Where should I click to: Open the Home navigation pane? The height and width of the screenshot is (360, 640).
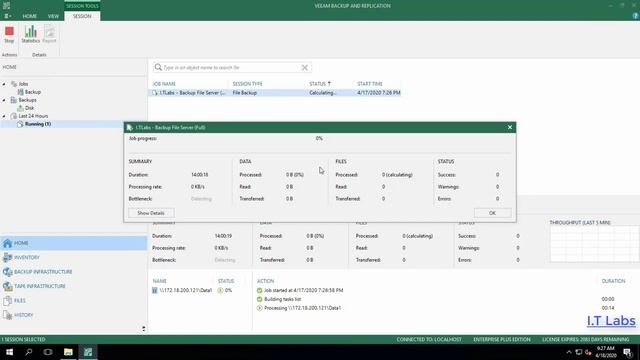73,243
